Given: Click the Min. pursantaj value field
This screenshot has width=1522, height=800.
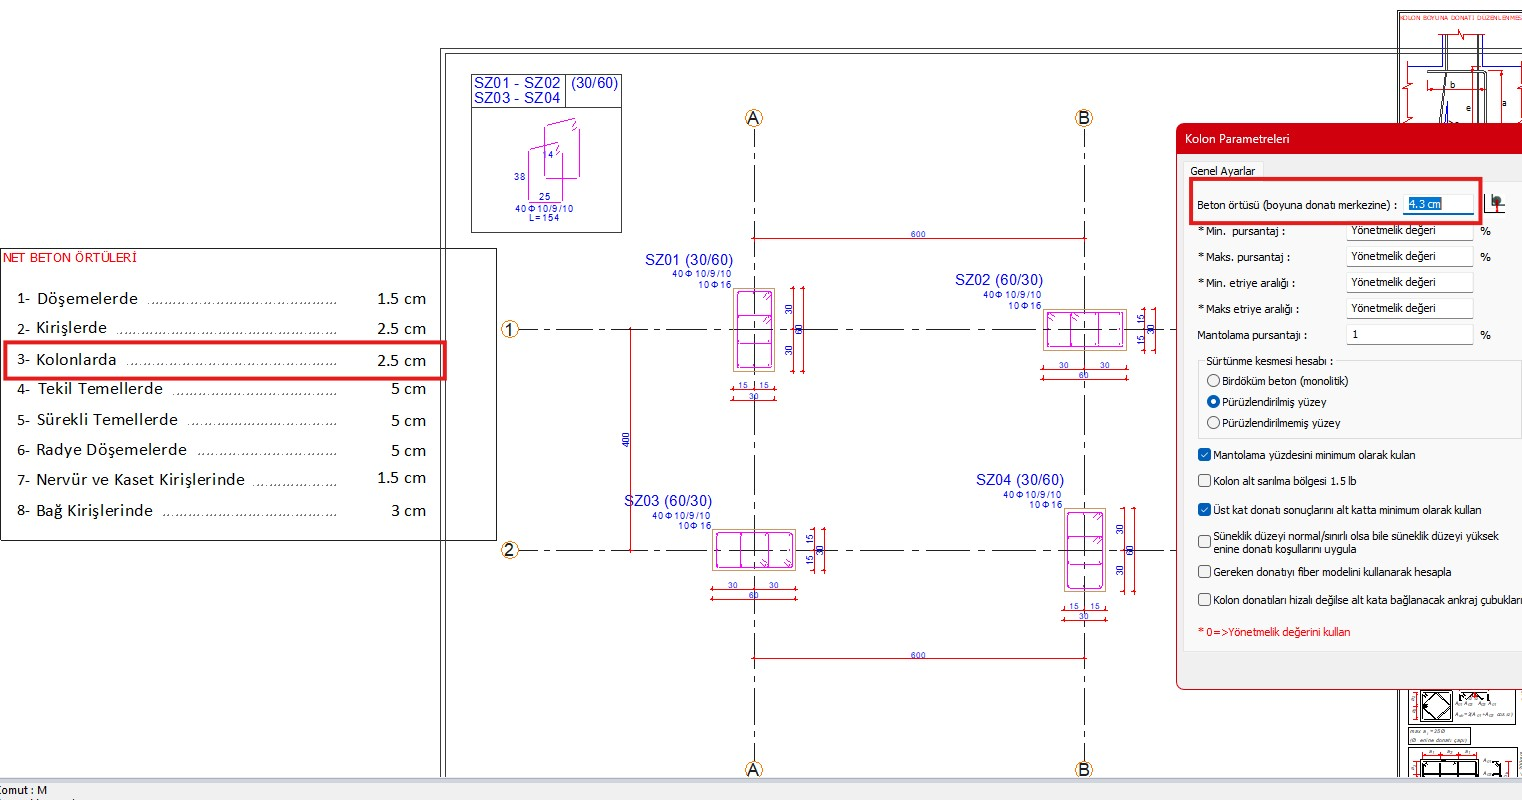Looking at the screenshot, I should [x=1409, y=231].
